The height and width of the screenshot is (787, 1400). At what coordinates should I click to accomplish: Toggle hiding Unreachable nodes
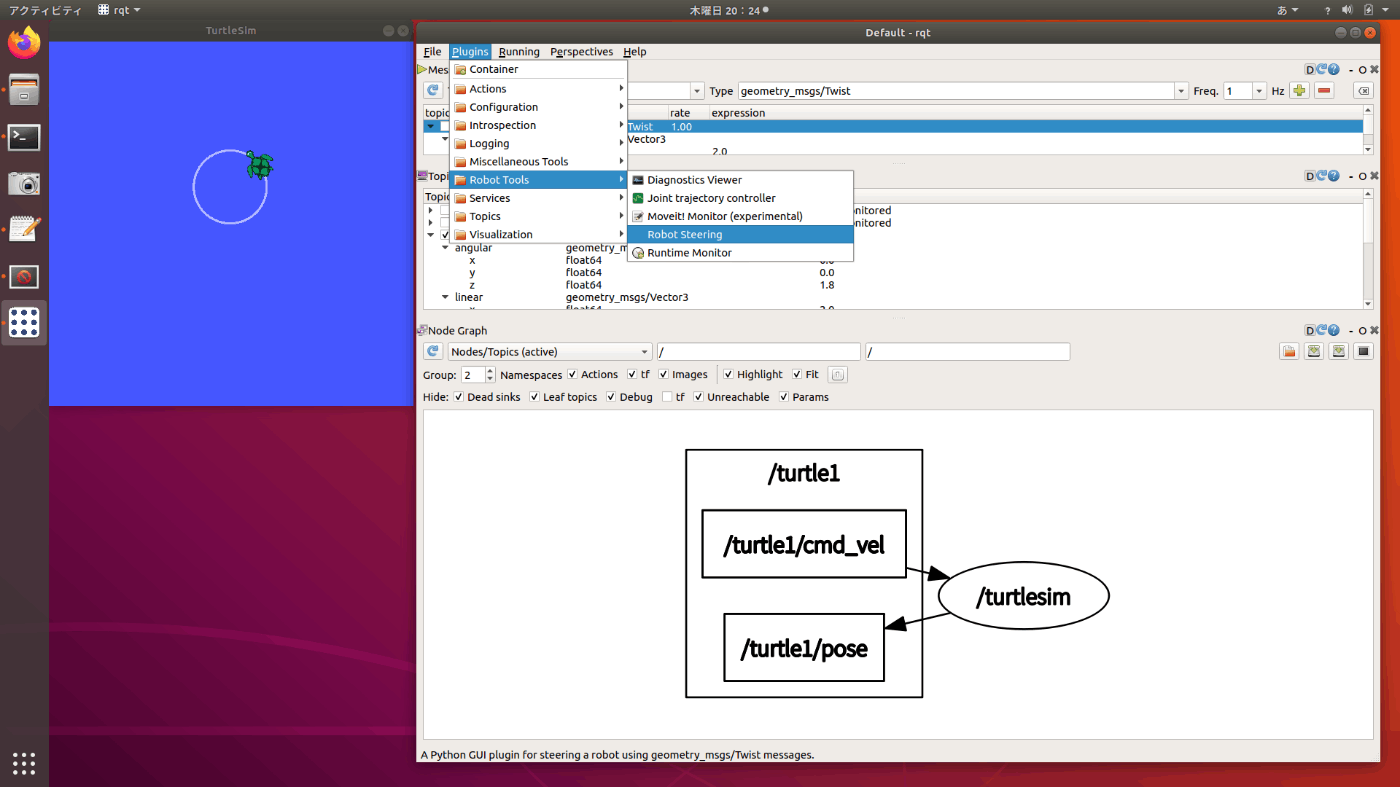point(699,397)
